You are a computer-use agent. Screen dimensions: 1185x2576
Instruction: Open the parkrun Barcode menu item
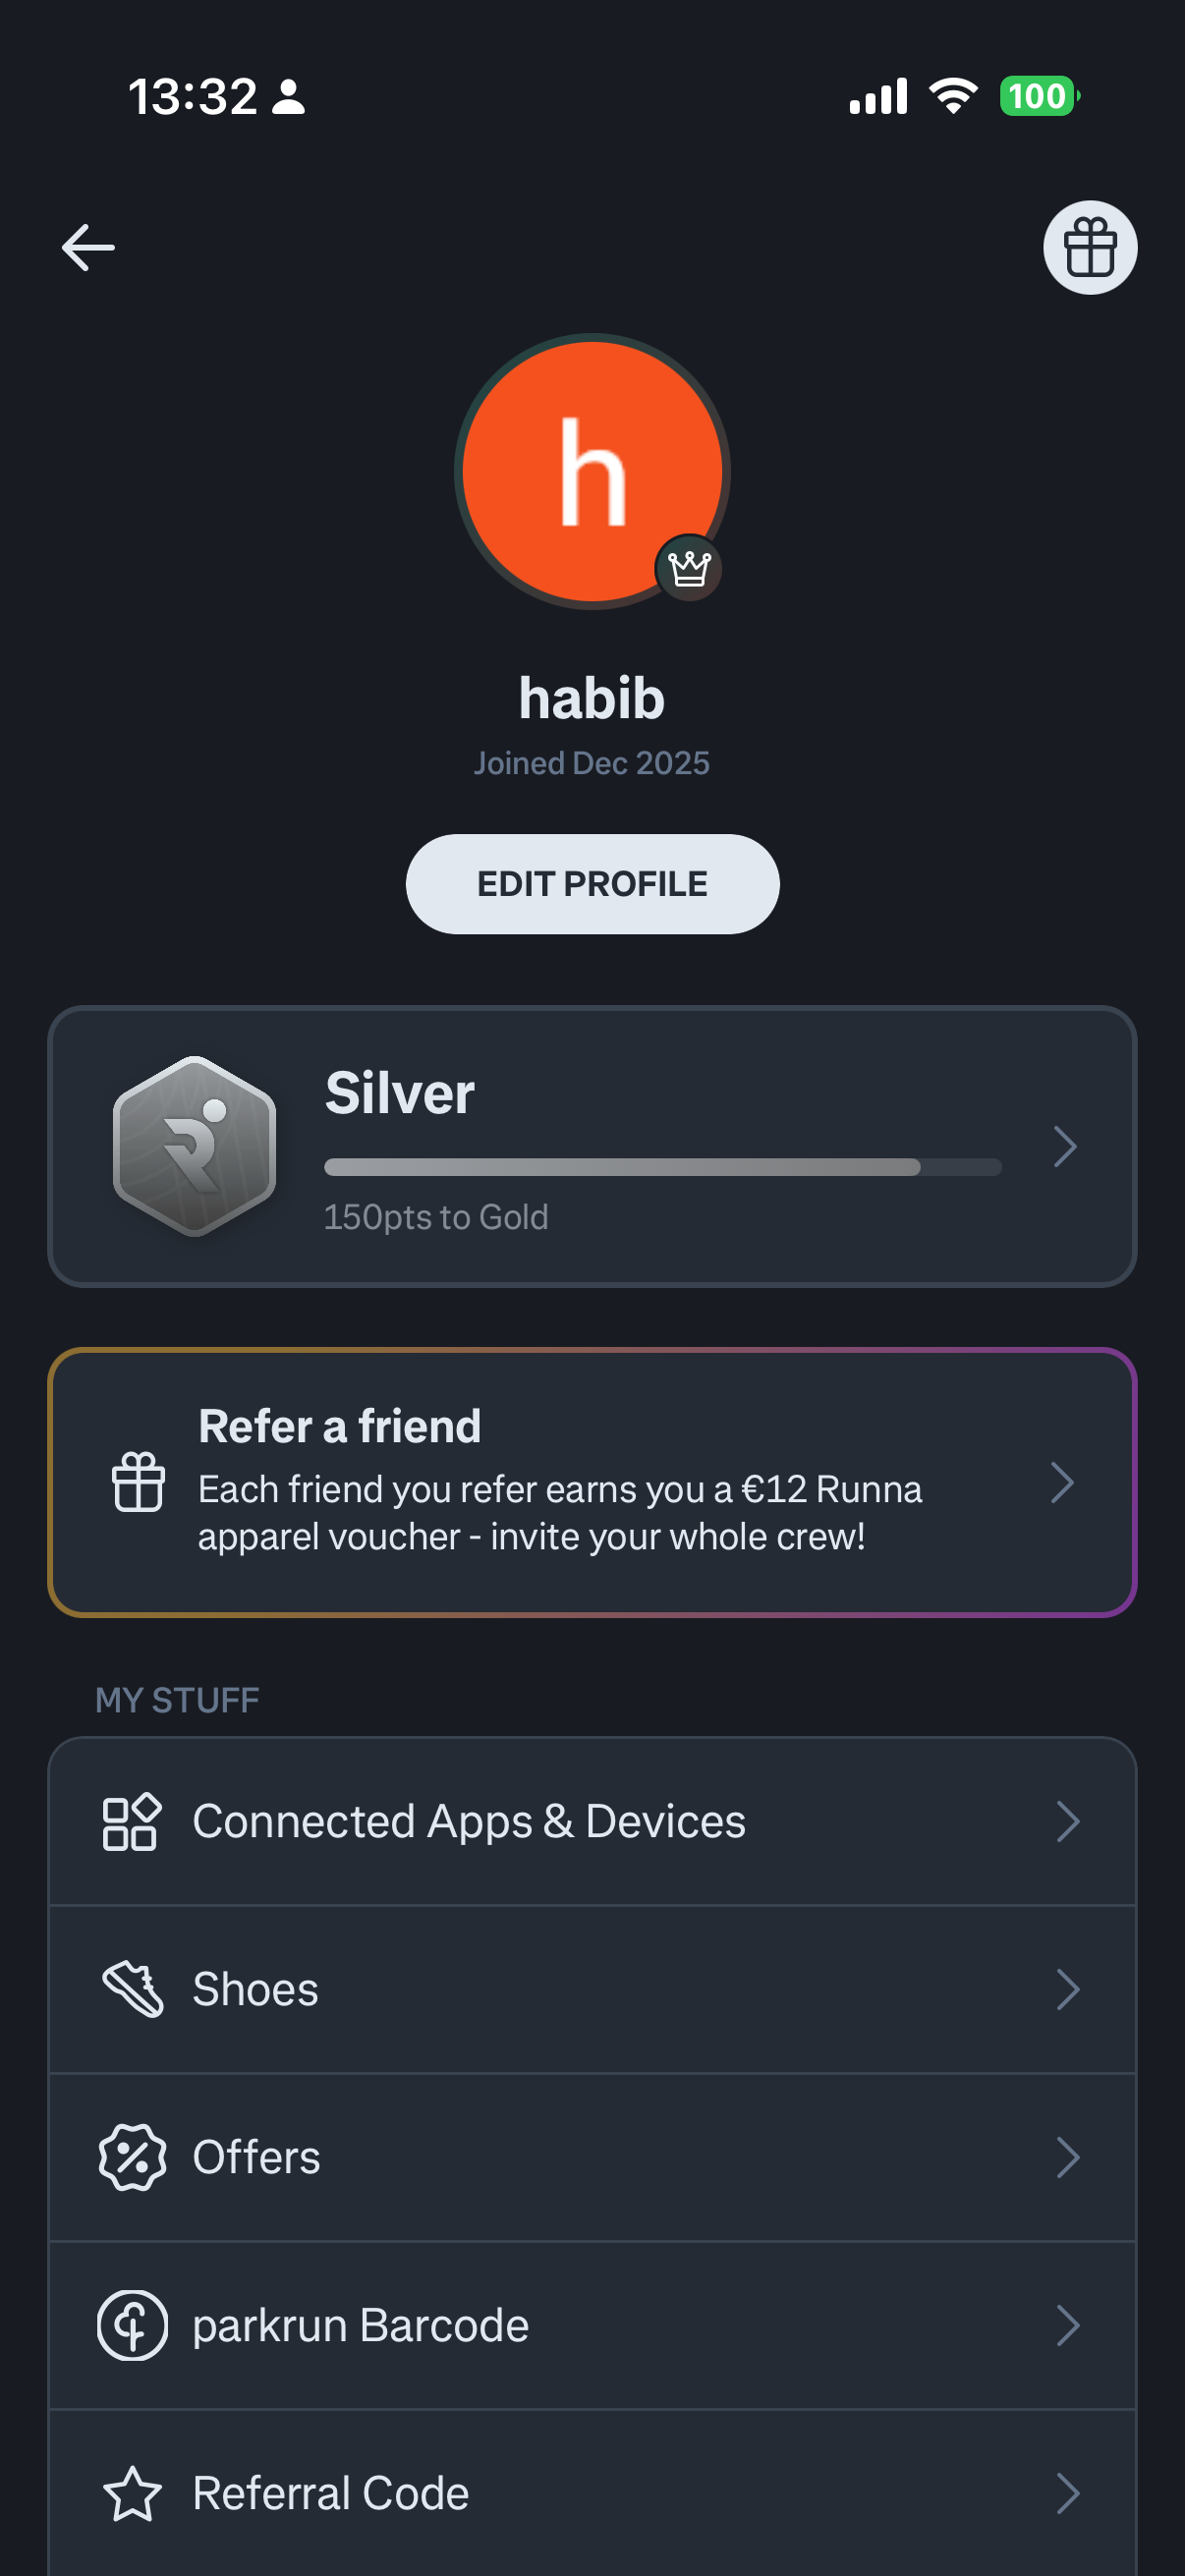pyautogui.click(x=592, y=2325)
